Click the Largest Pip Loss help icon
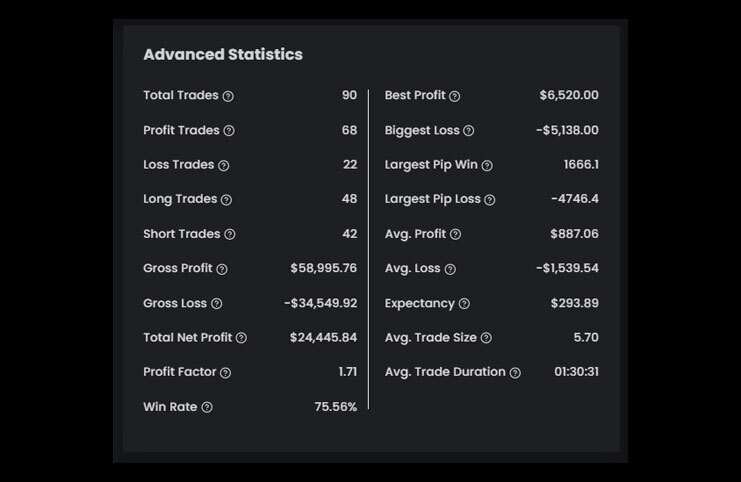Screen dimensions: 741x482 click(490, 200)
